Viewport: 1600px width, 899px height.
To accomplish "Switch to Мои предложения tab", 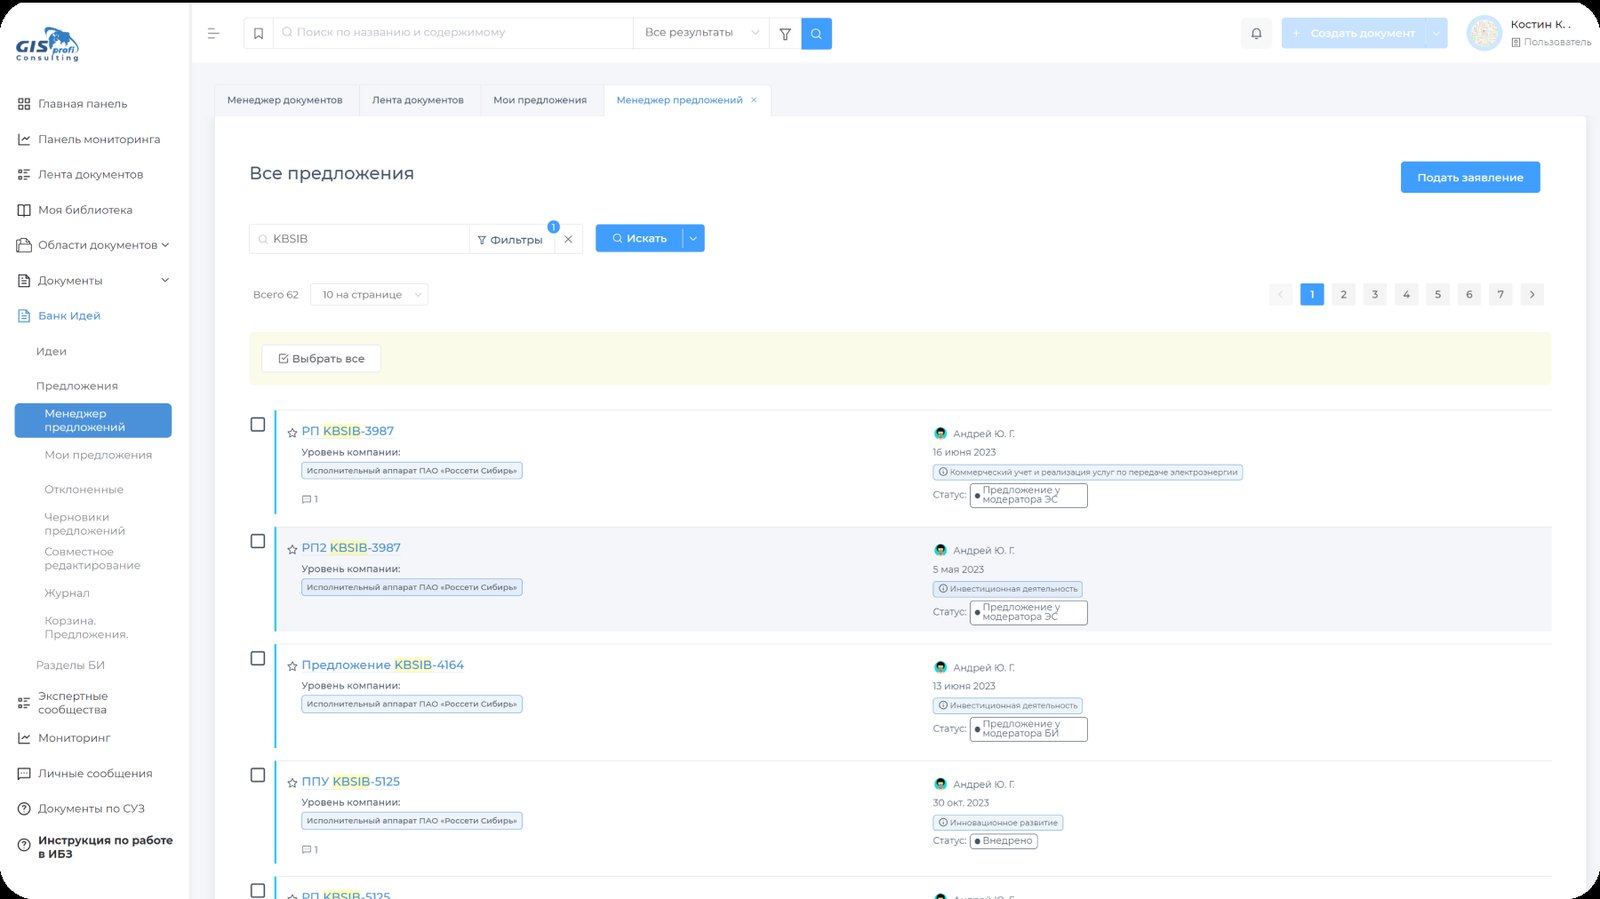I will tap(540, 100).
